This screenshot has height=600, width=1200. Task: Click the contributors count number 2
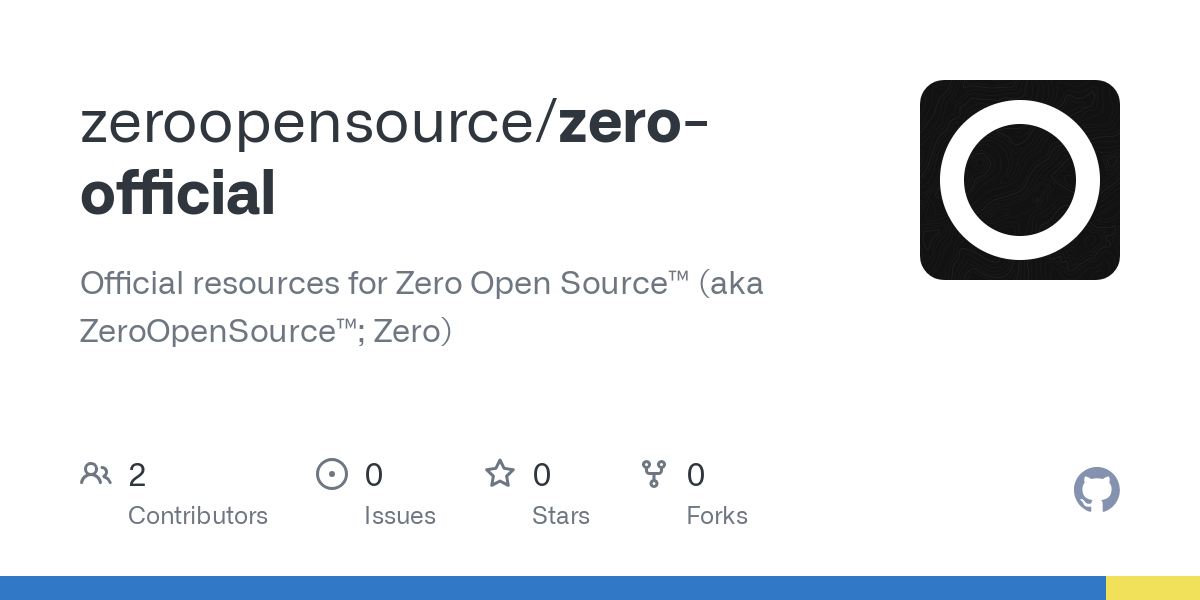click(137, 475)
